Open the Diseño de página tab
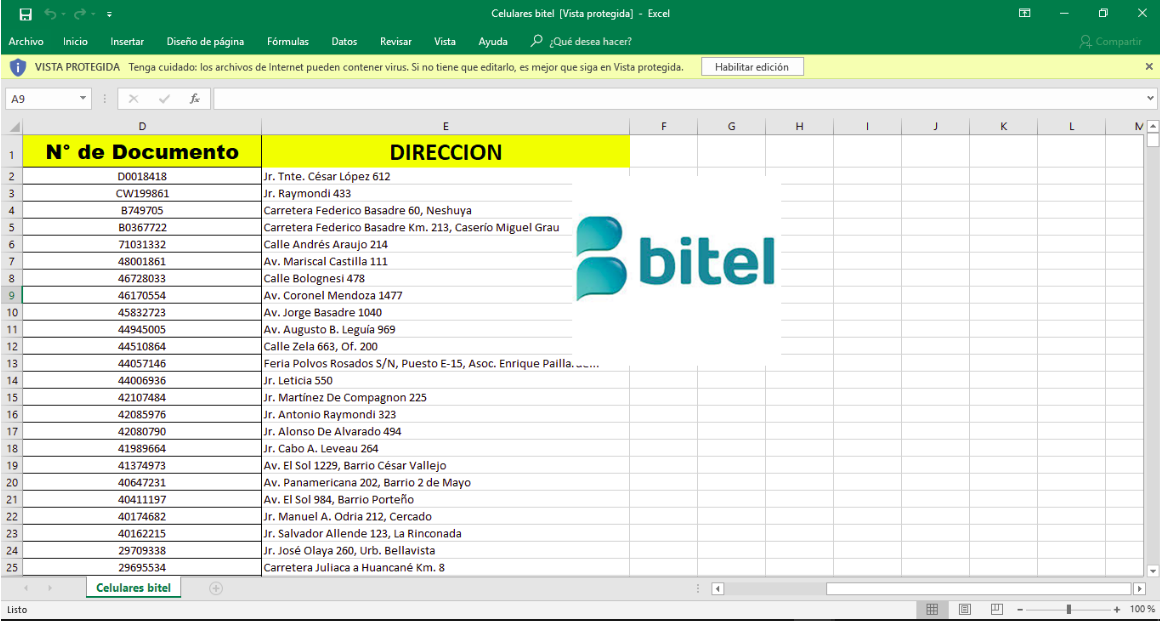 (x=205, y=41)
